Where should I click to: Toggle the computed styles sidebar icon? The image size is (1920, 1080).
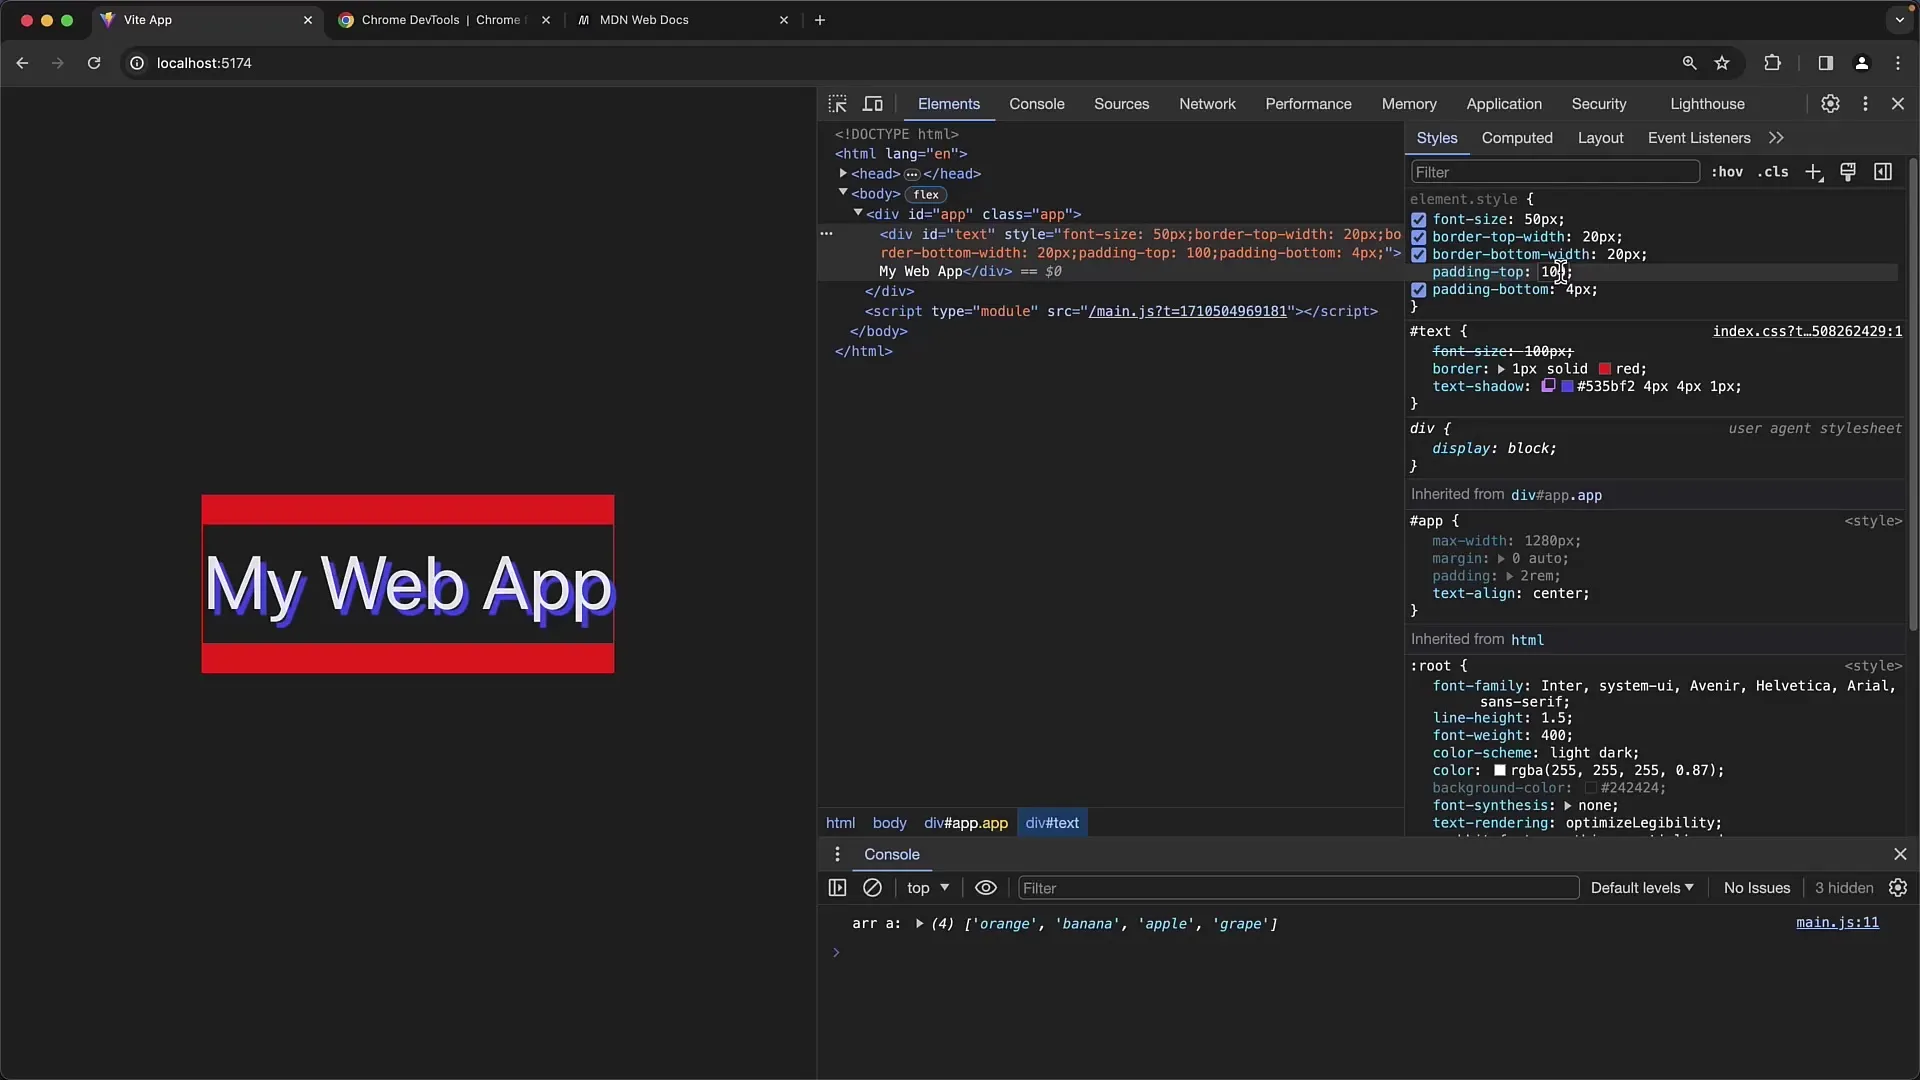pyautogui.click(x=1883, y=172)
